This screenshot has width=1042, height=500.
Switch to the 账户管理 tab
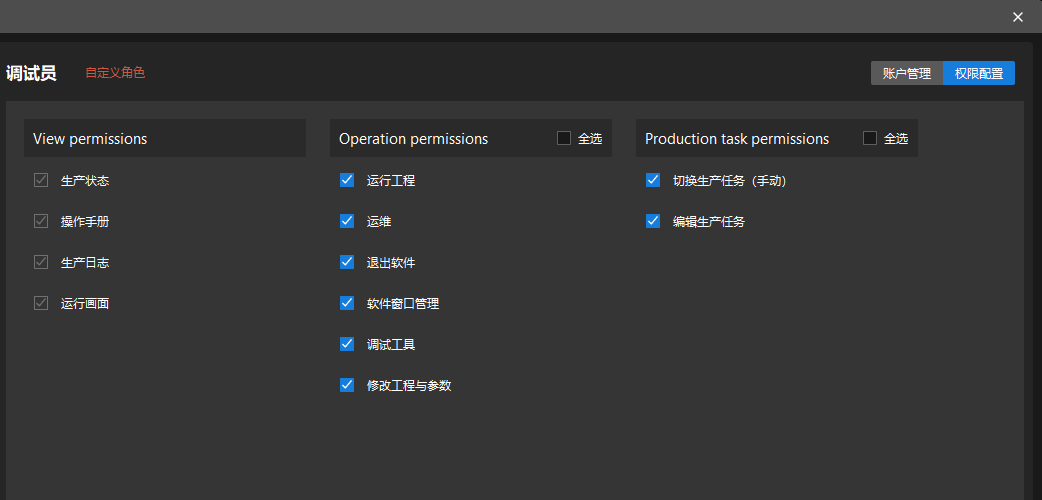point(907,73)
